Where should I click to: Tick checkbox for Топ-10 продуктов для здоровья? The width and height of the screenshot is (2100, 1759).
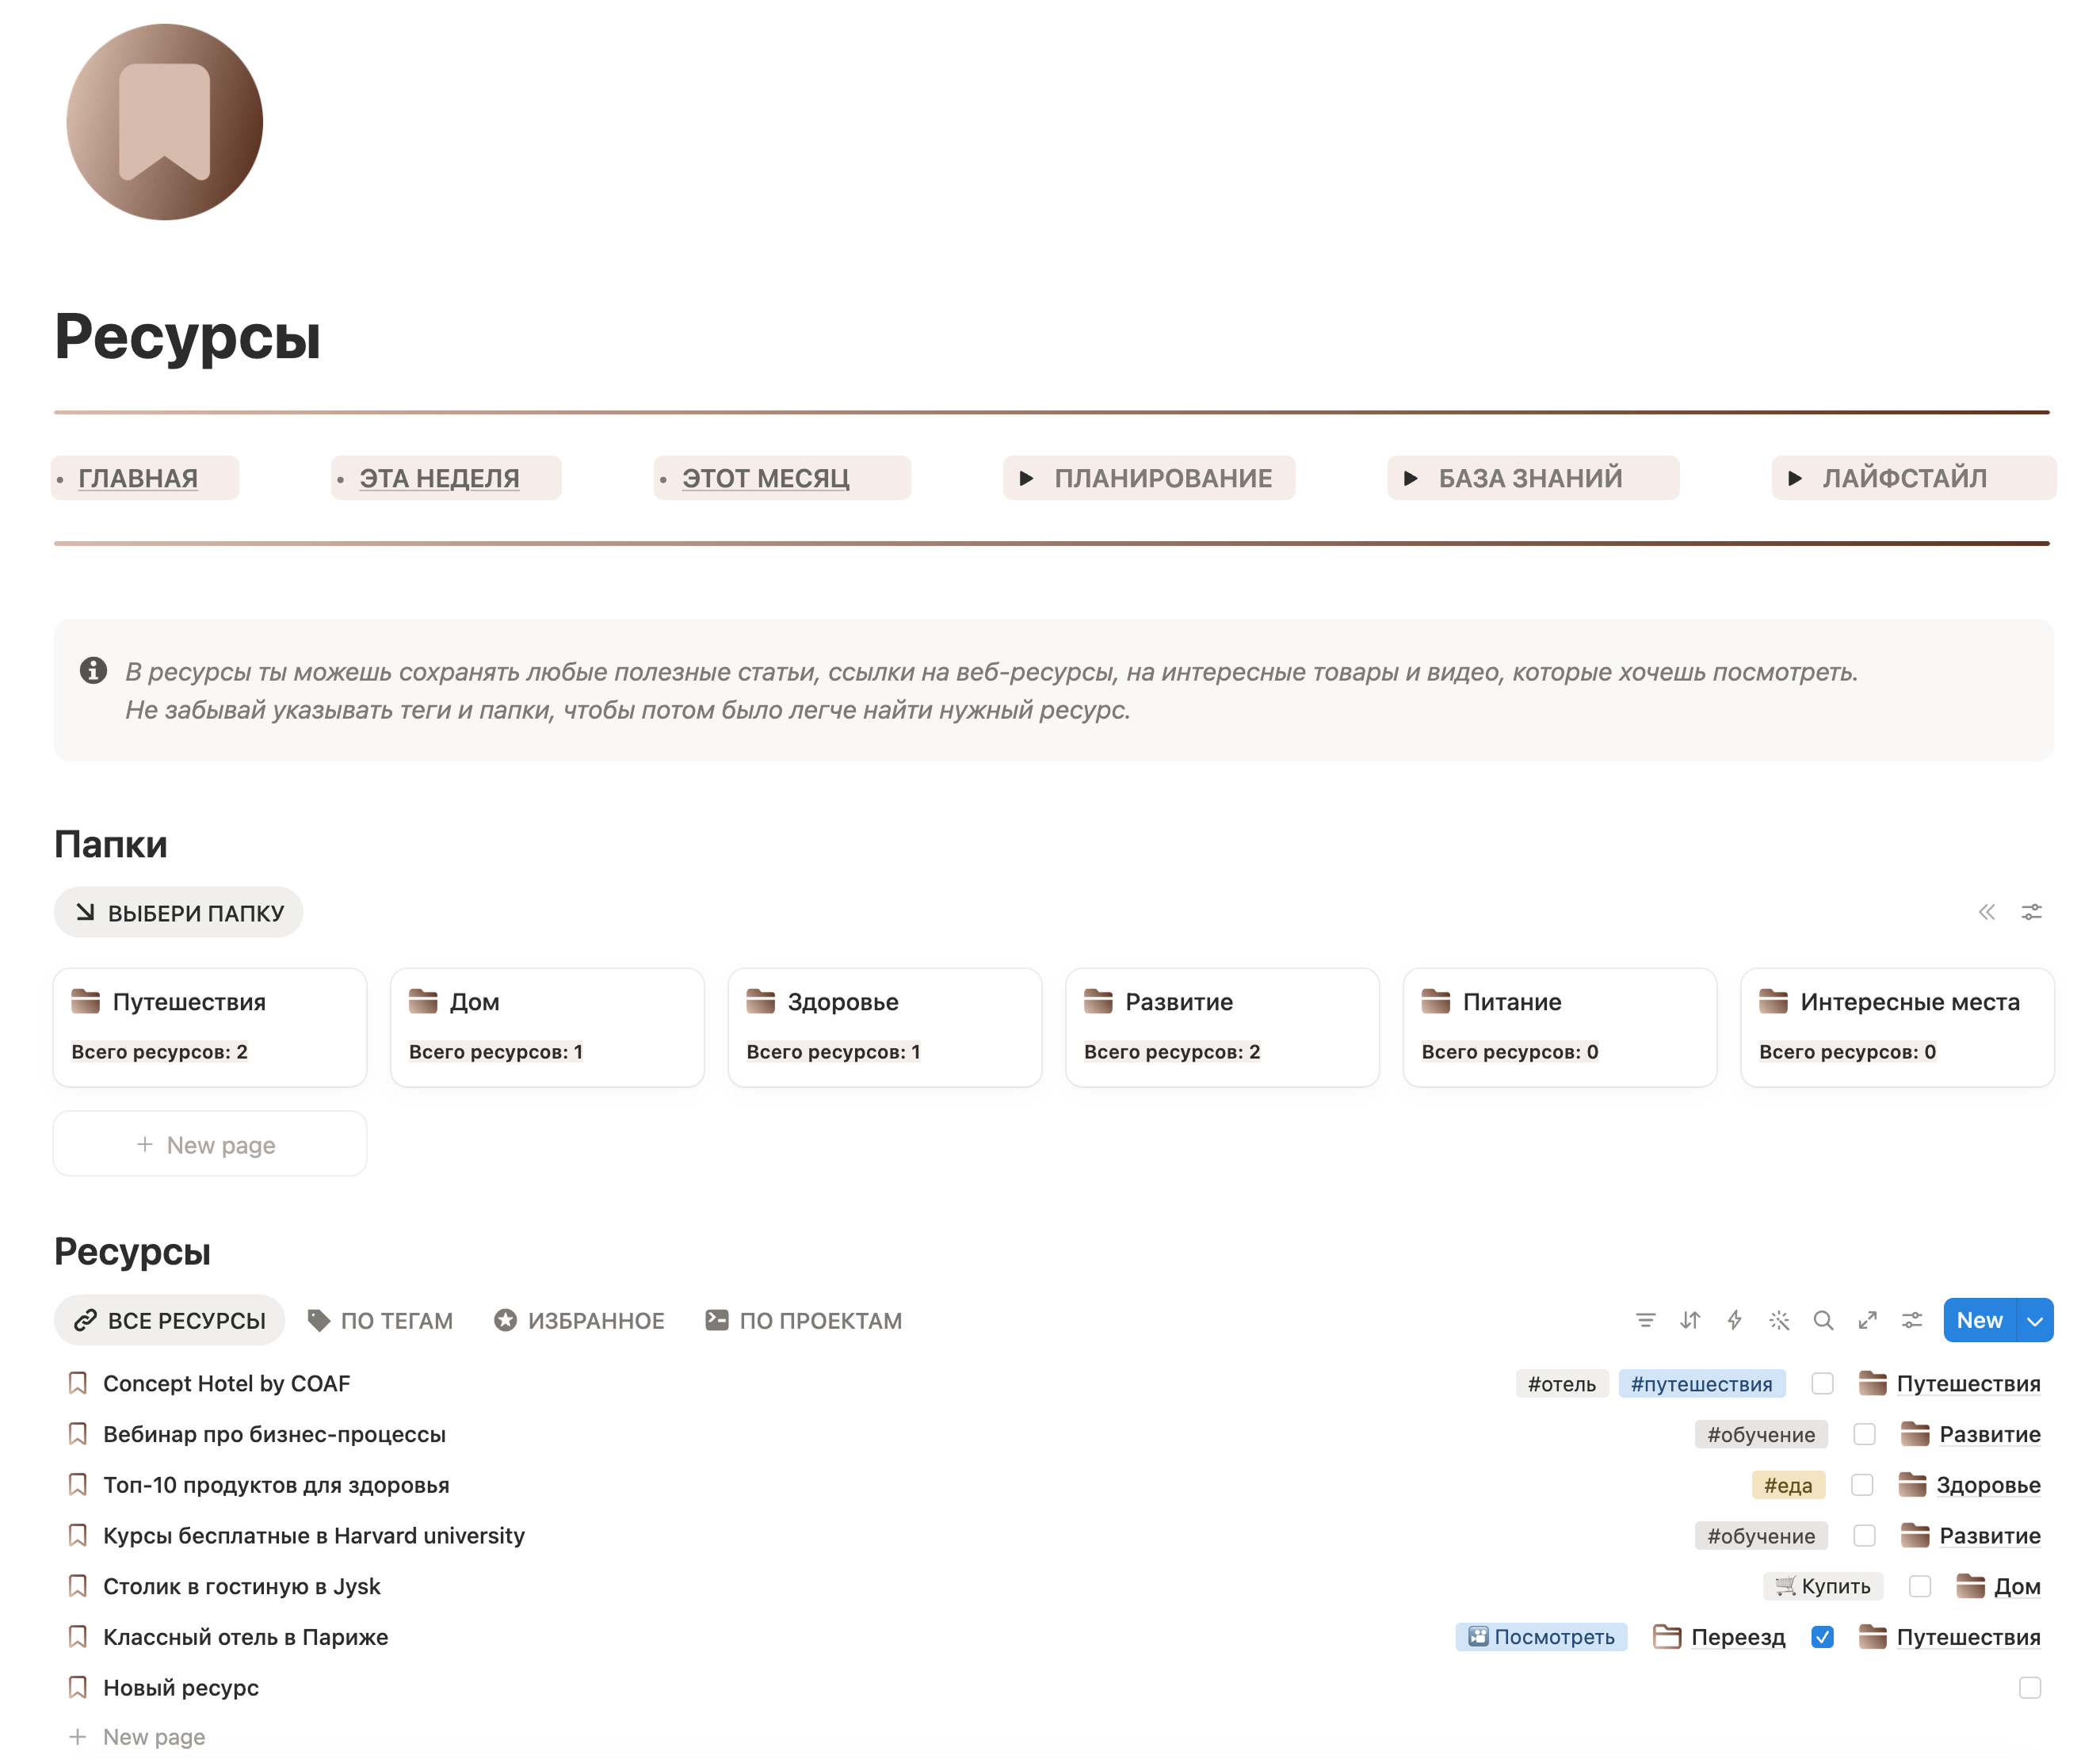pyautogui.click(x=1862, y=1485)
